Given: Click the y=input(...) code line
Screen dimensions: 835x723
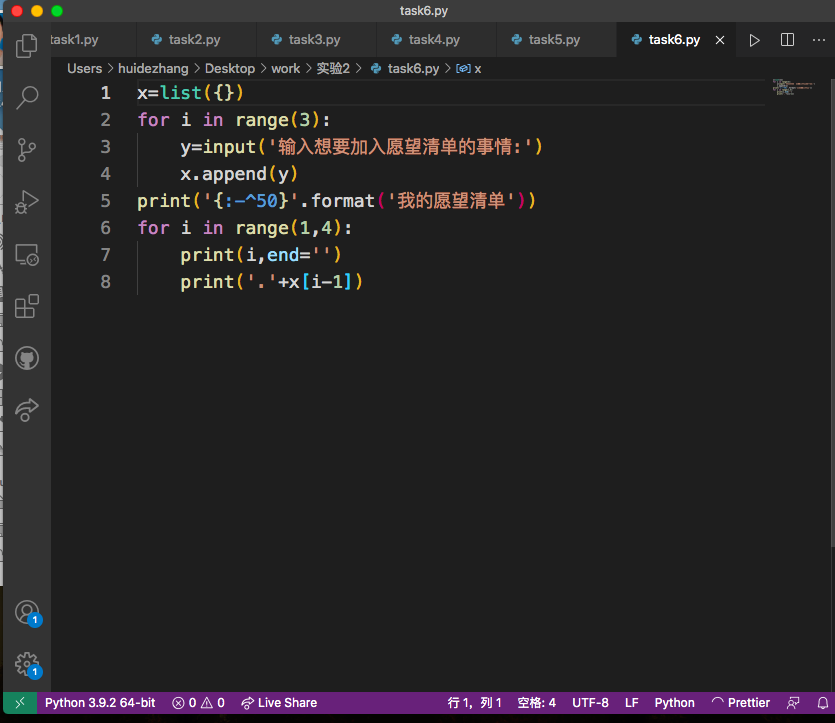Looking at the screenshot, I should click(361, 147).
